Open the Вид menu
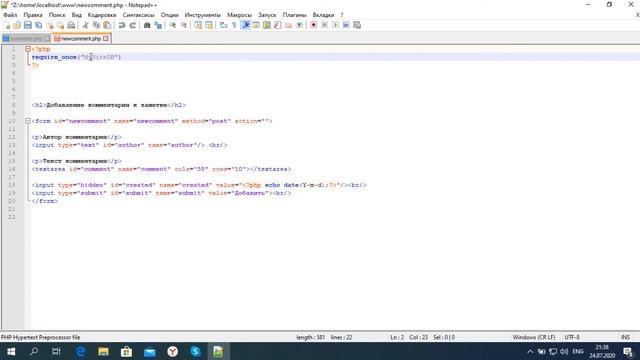The height and width of the screenshot is (360, 640). (x=77, y=15)
